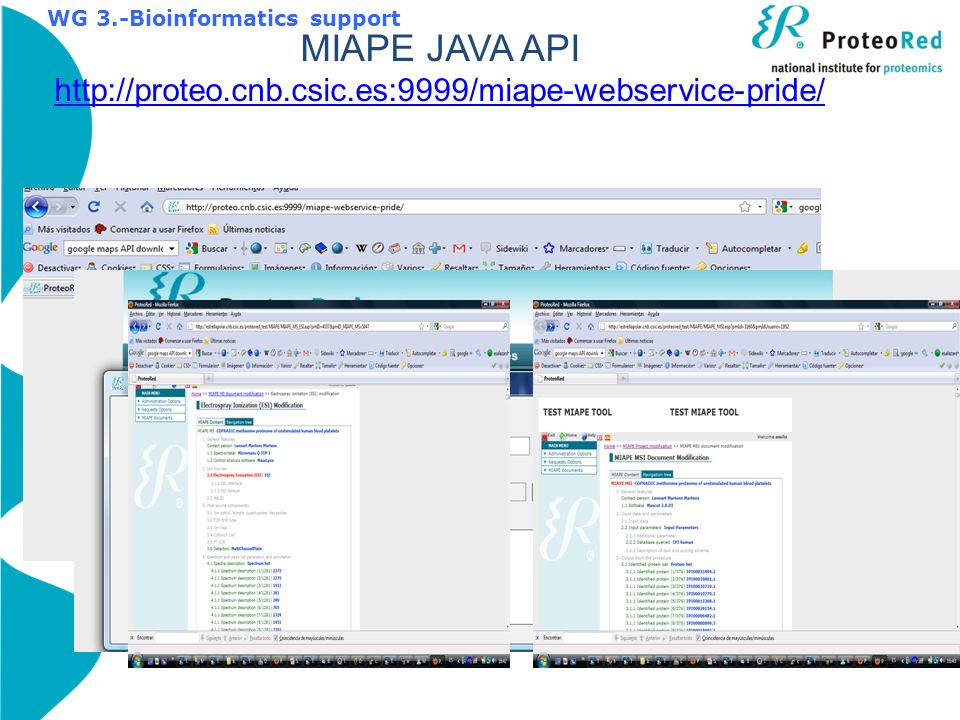
Task: Bookmark page with star in top address bar
Action: click(744, 207)
